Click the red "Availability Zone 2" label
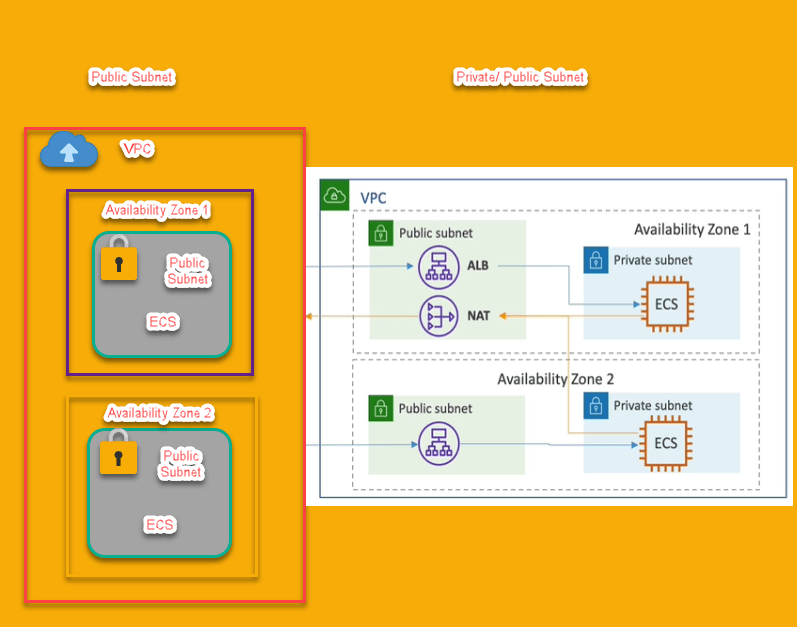This screenshot has height=627, width=797. [159, 413]
